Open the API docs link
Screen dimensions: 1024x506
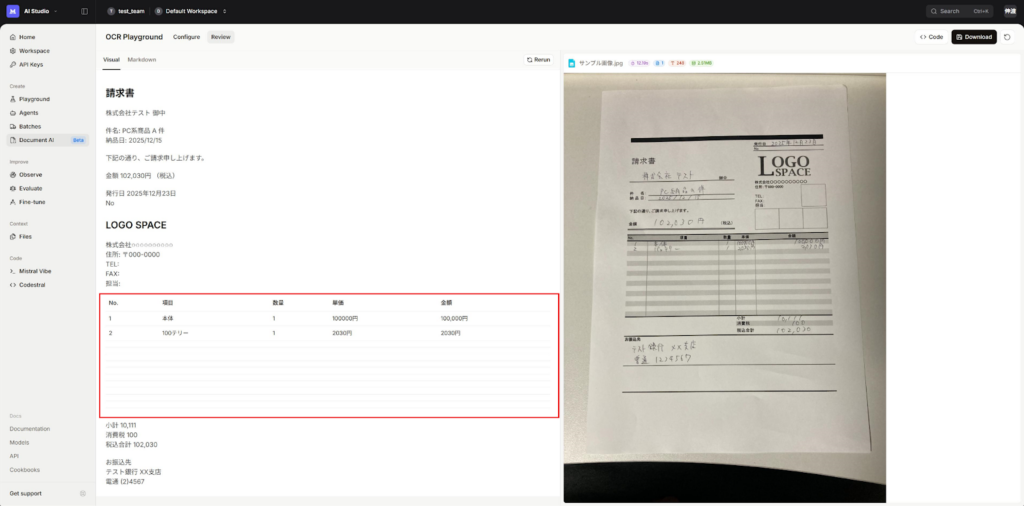click(14, 456)
